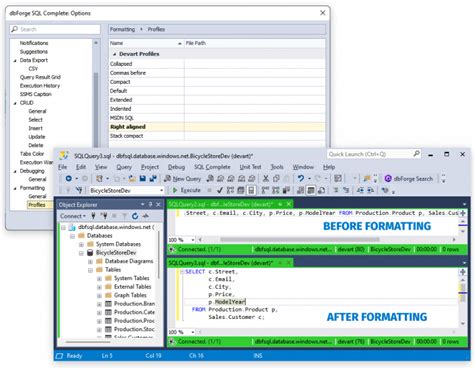Click the Save All icon in toolbar
This screenshot has height=370, width=474.
[x=153, y=179]
